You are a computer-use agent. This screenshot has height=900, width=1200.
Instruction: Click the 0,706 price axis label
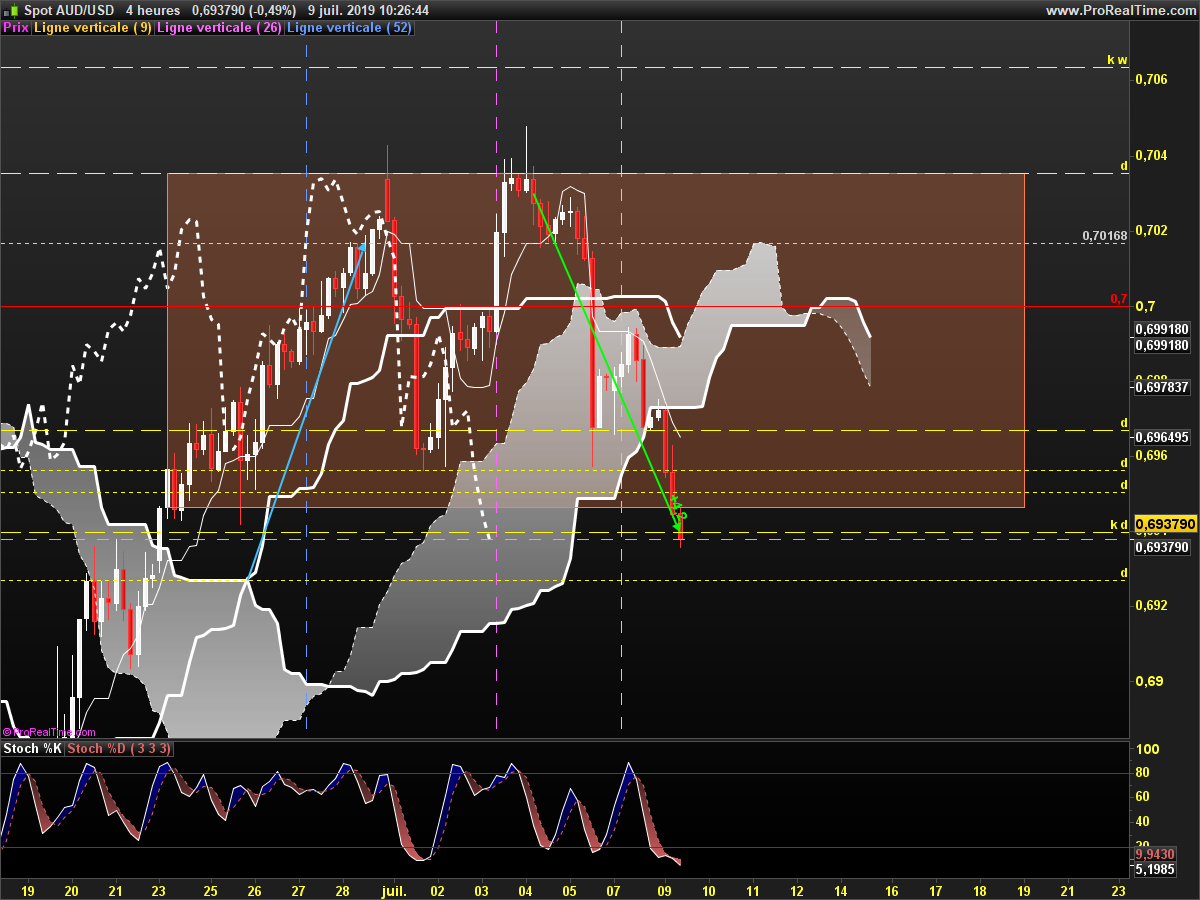[1151, 78]
